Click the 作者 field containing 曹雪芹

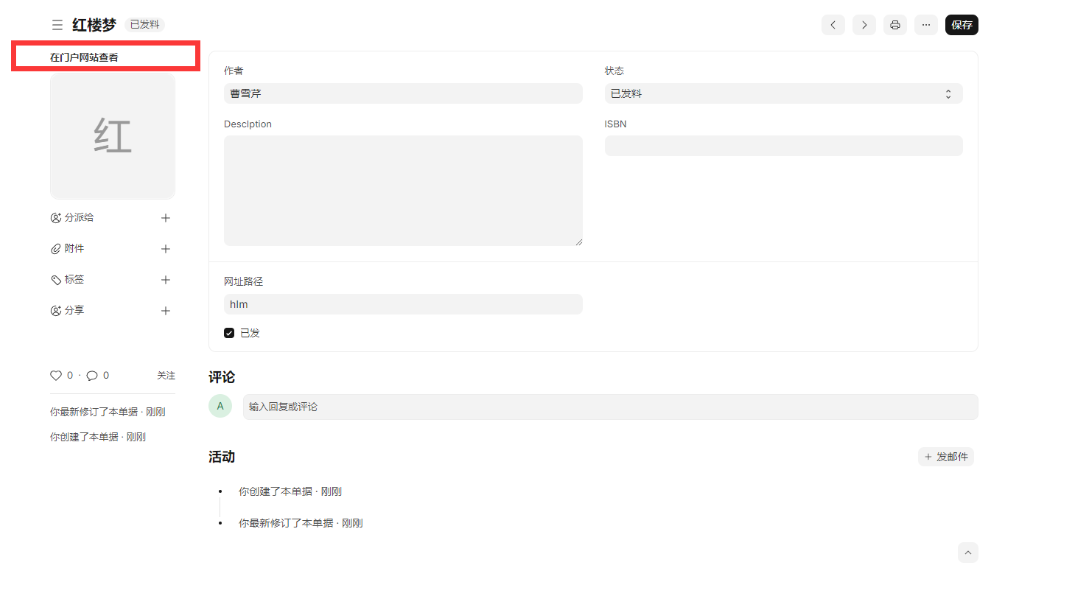click(403, 93)
